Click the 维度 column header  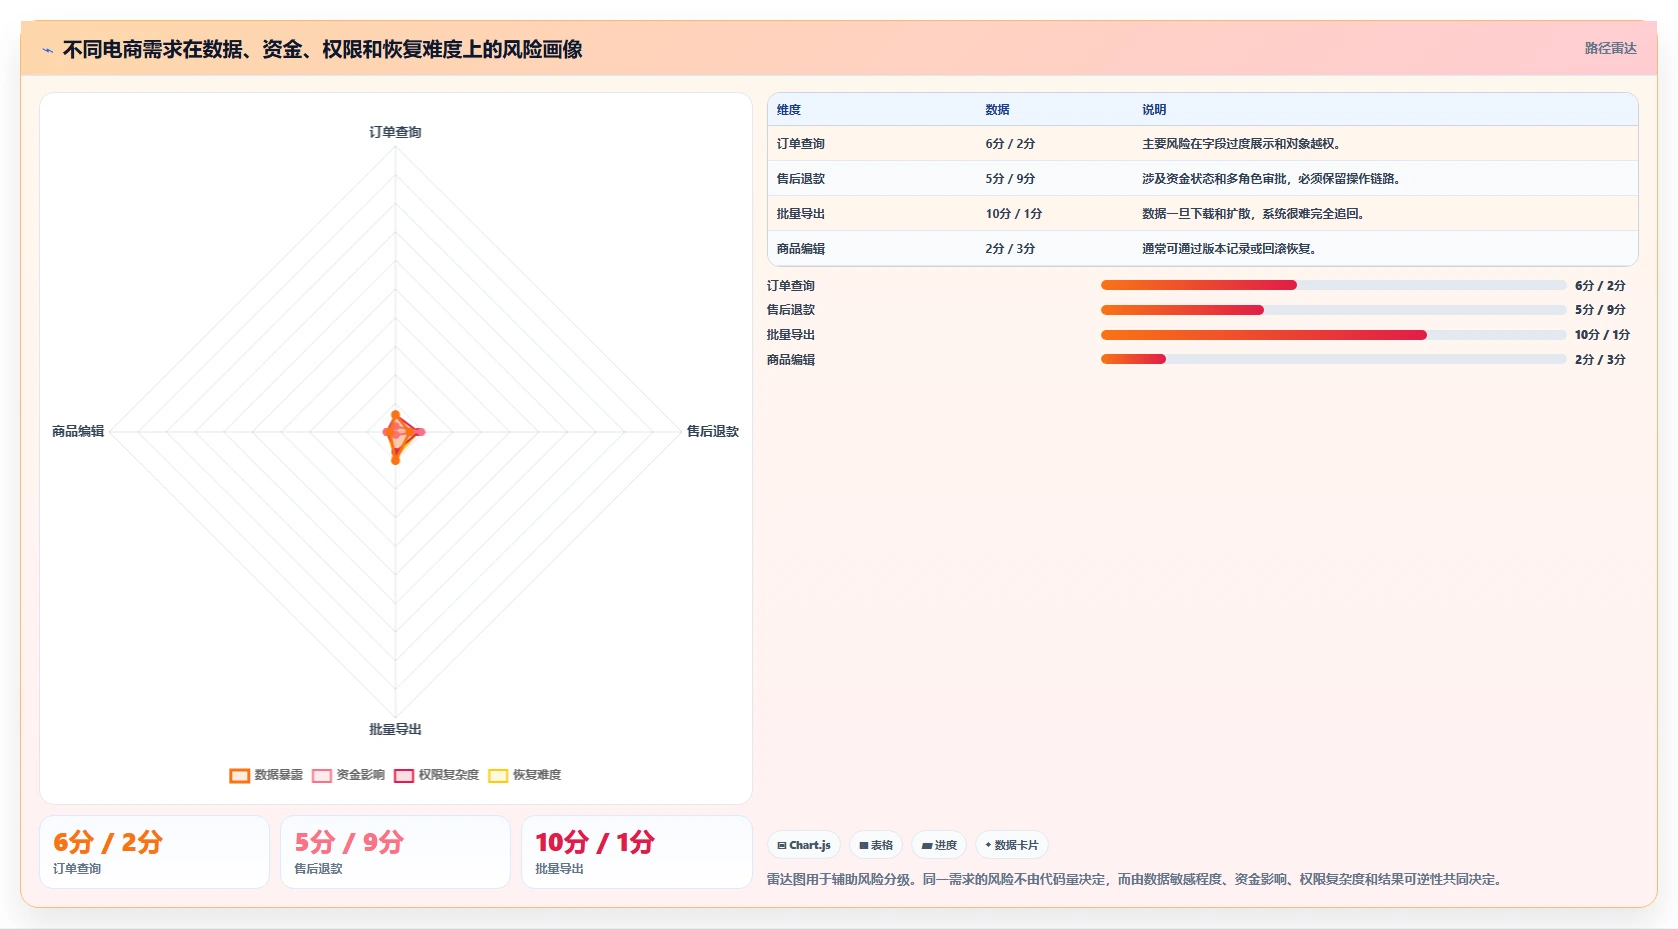point(789,110)
